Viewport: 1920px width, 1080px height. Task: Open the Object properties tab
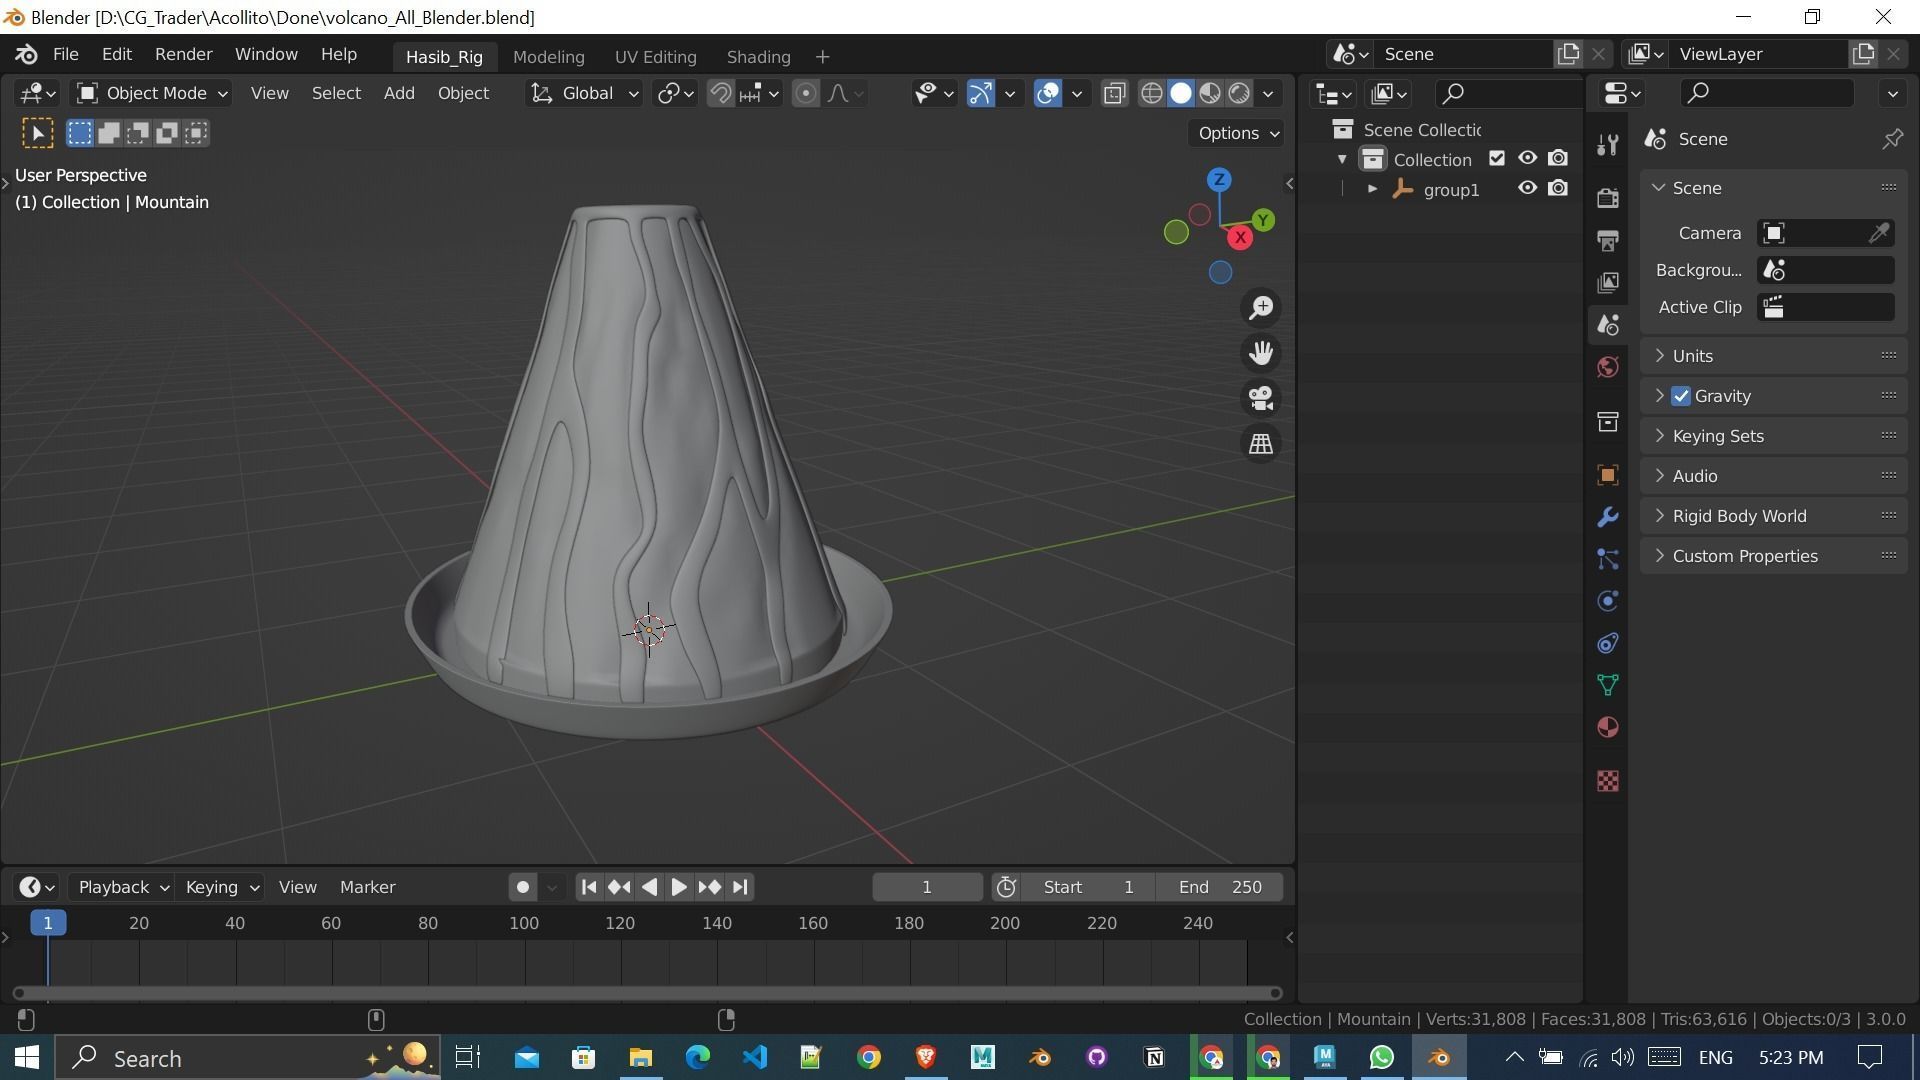click(1607, 475)
